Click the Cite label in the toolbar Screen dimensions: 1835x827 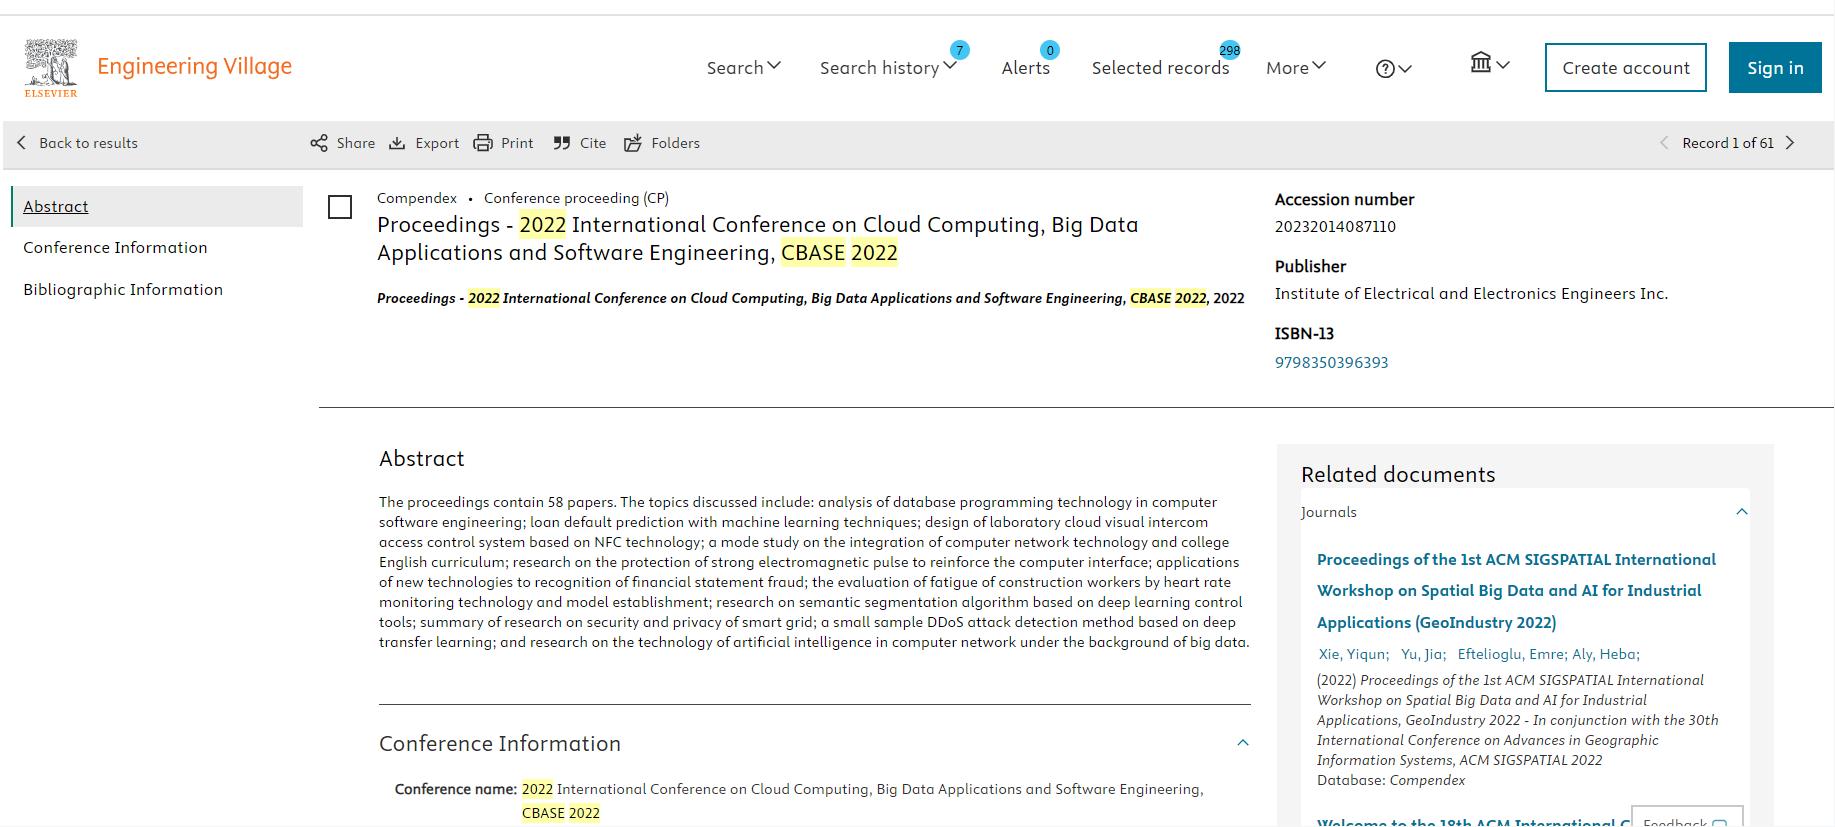click(x=593, y=143)
